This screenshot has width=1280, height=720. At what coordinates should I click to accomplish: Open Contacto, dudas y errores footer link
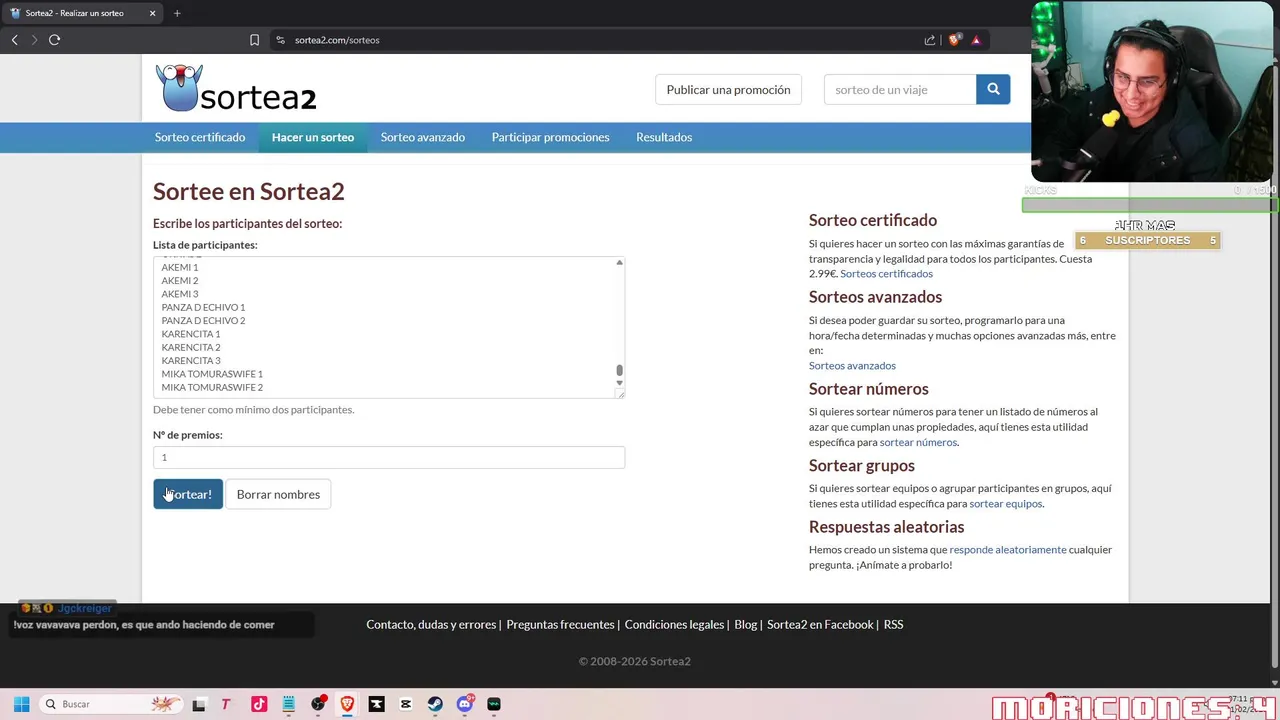tap(431, 624)
